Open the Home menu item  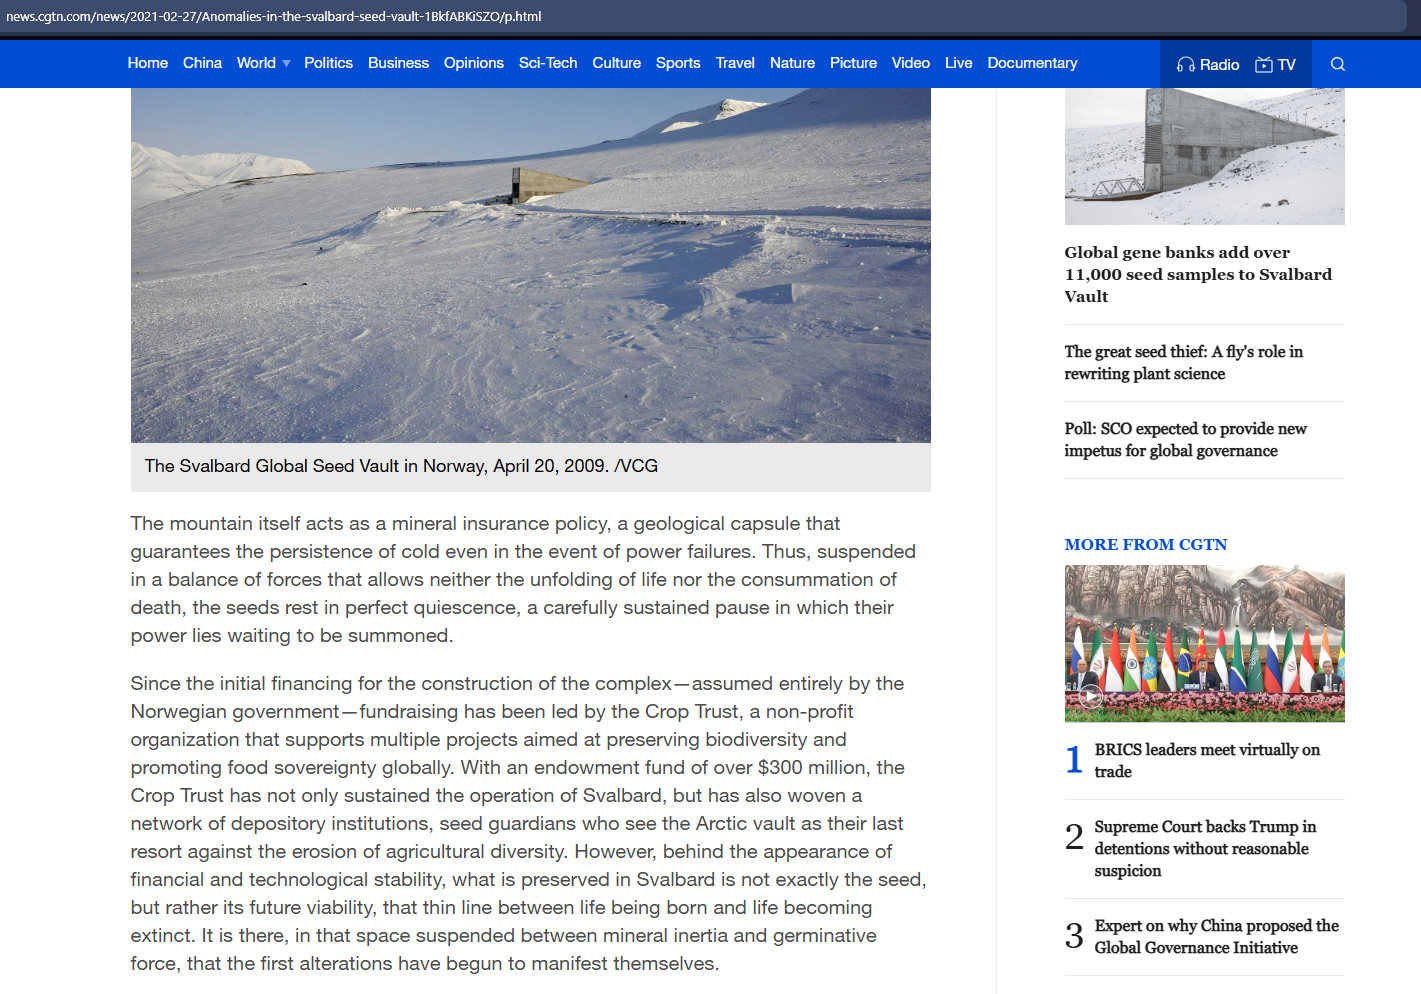pyautogui.click(x=147, y=63)
